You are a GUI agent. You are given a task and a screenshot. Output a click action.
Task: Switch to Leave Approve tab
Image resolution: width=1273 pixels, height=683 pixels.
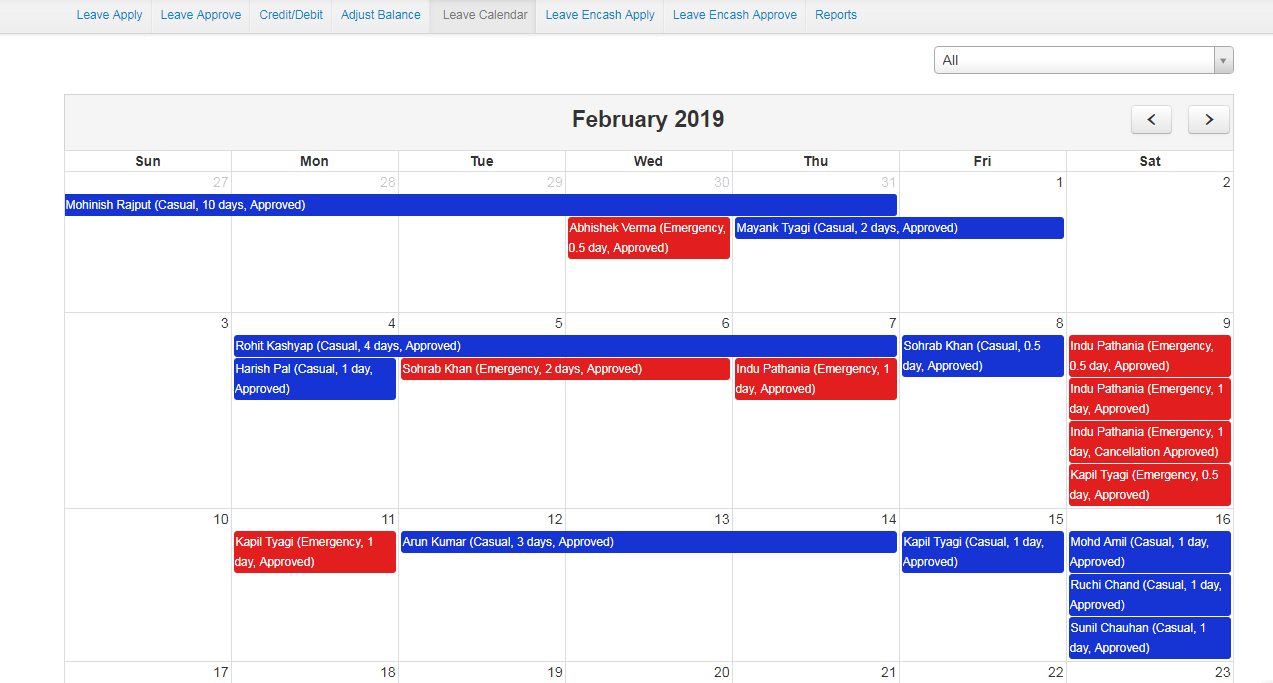point(200,15)
